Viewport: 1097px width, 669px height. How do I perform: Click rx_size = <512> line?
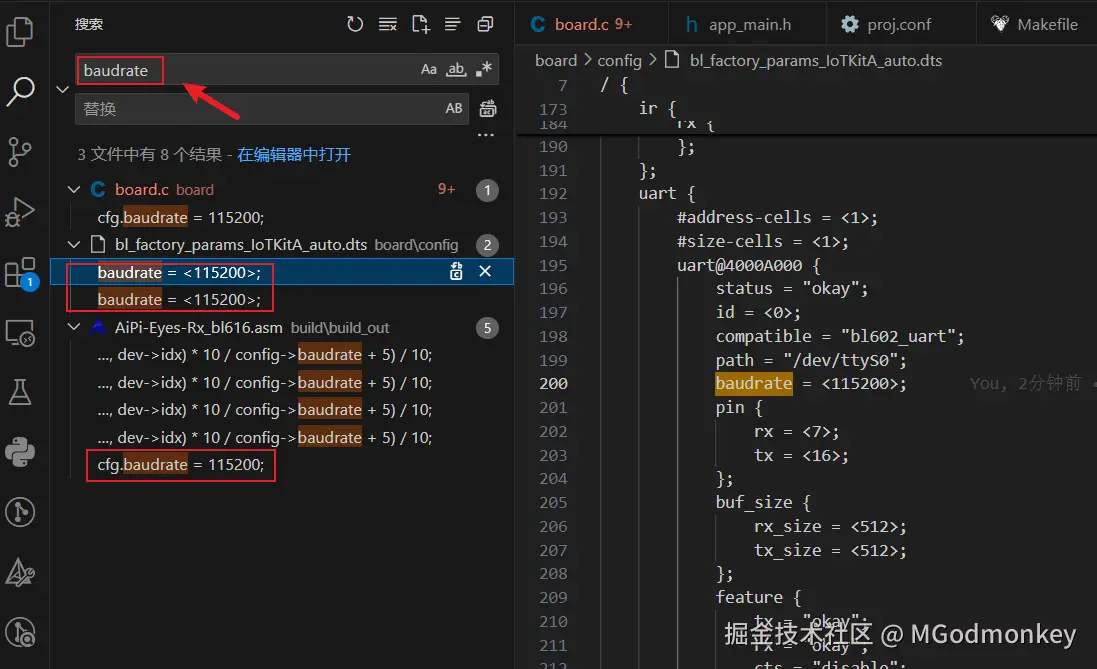pos(830,527)
